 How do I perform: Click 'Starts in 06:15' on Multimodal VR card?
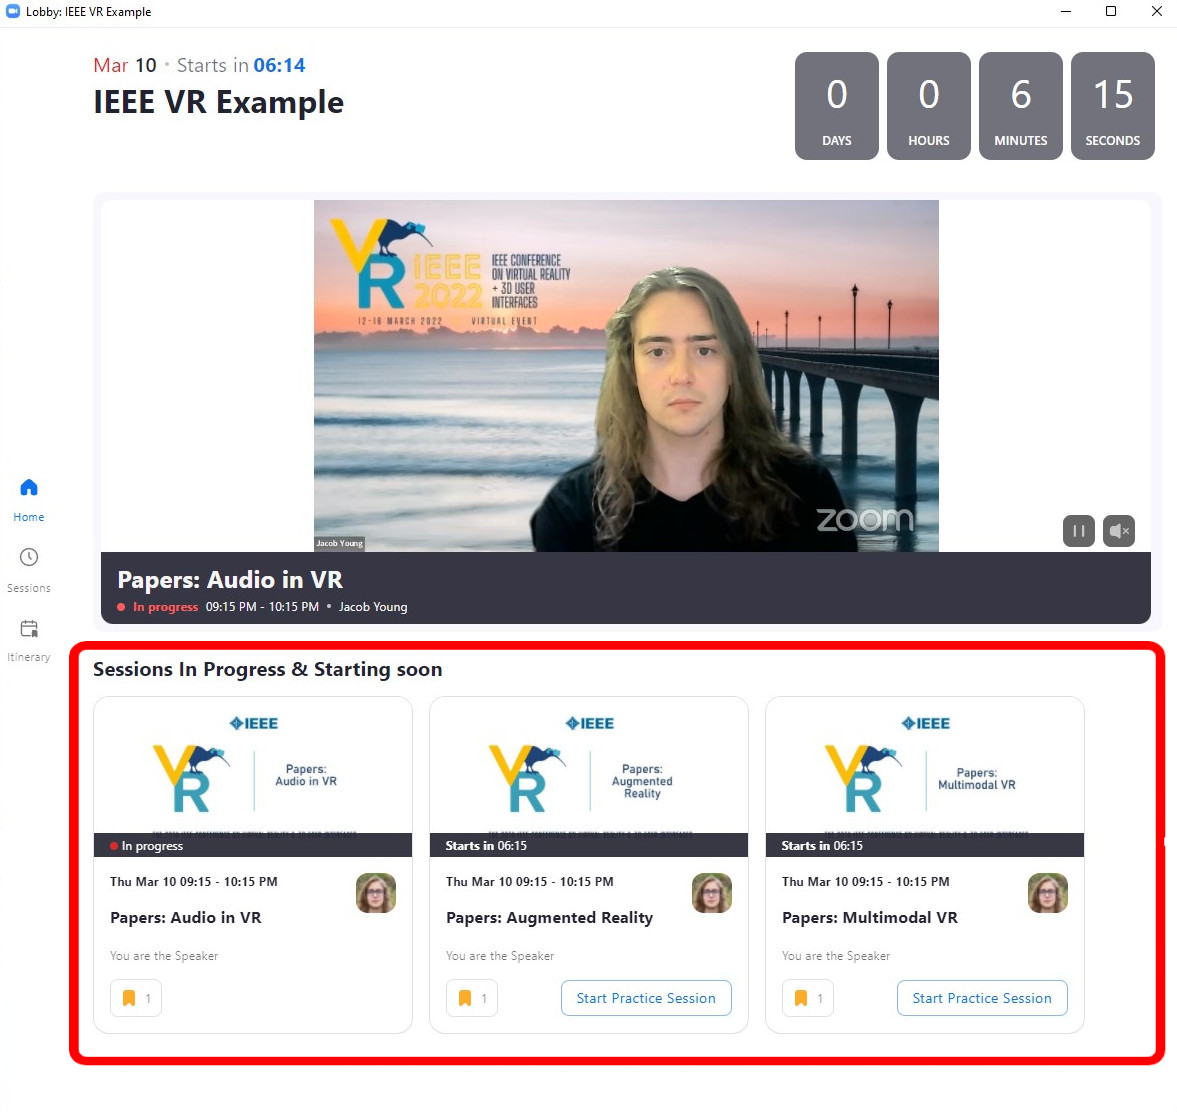point(822,845)
